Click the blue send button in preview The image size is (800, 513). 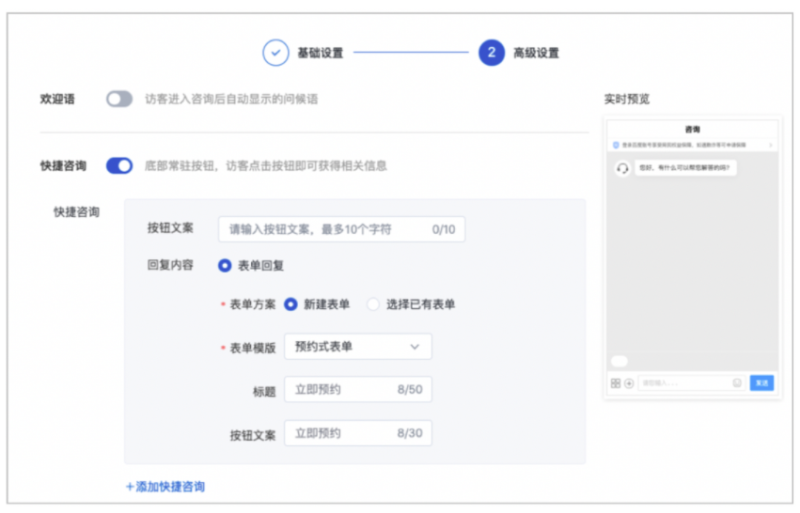[x=762, y=383]
